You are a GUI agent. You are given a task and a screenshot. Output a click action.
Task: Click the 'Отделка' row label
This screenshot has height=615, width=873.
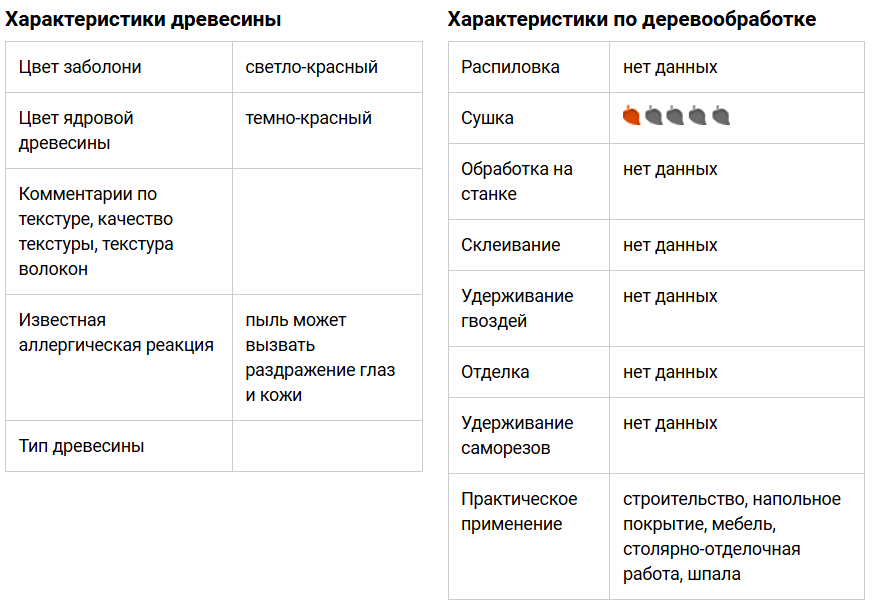pos(495,372)
